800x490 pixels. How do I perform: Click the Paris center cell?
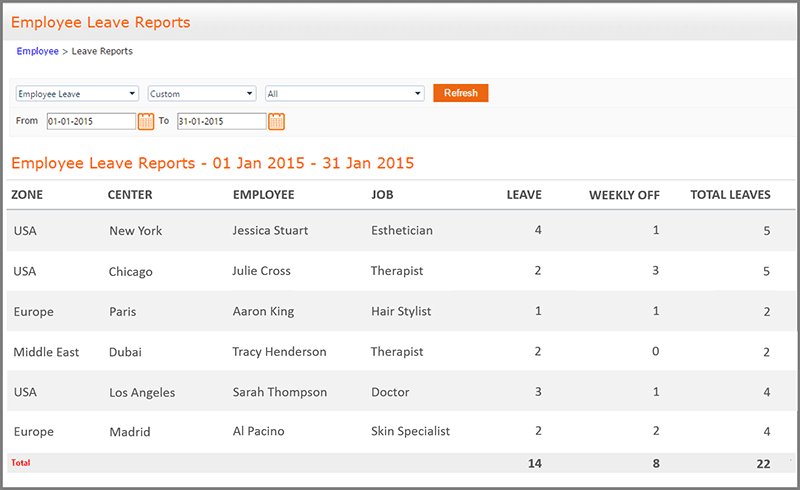point(122,311)
